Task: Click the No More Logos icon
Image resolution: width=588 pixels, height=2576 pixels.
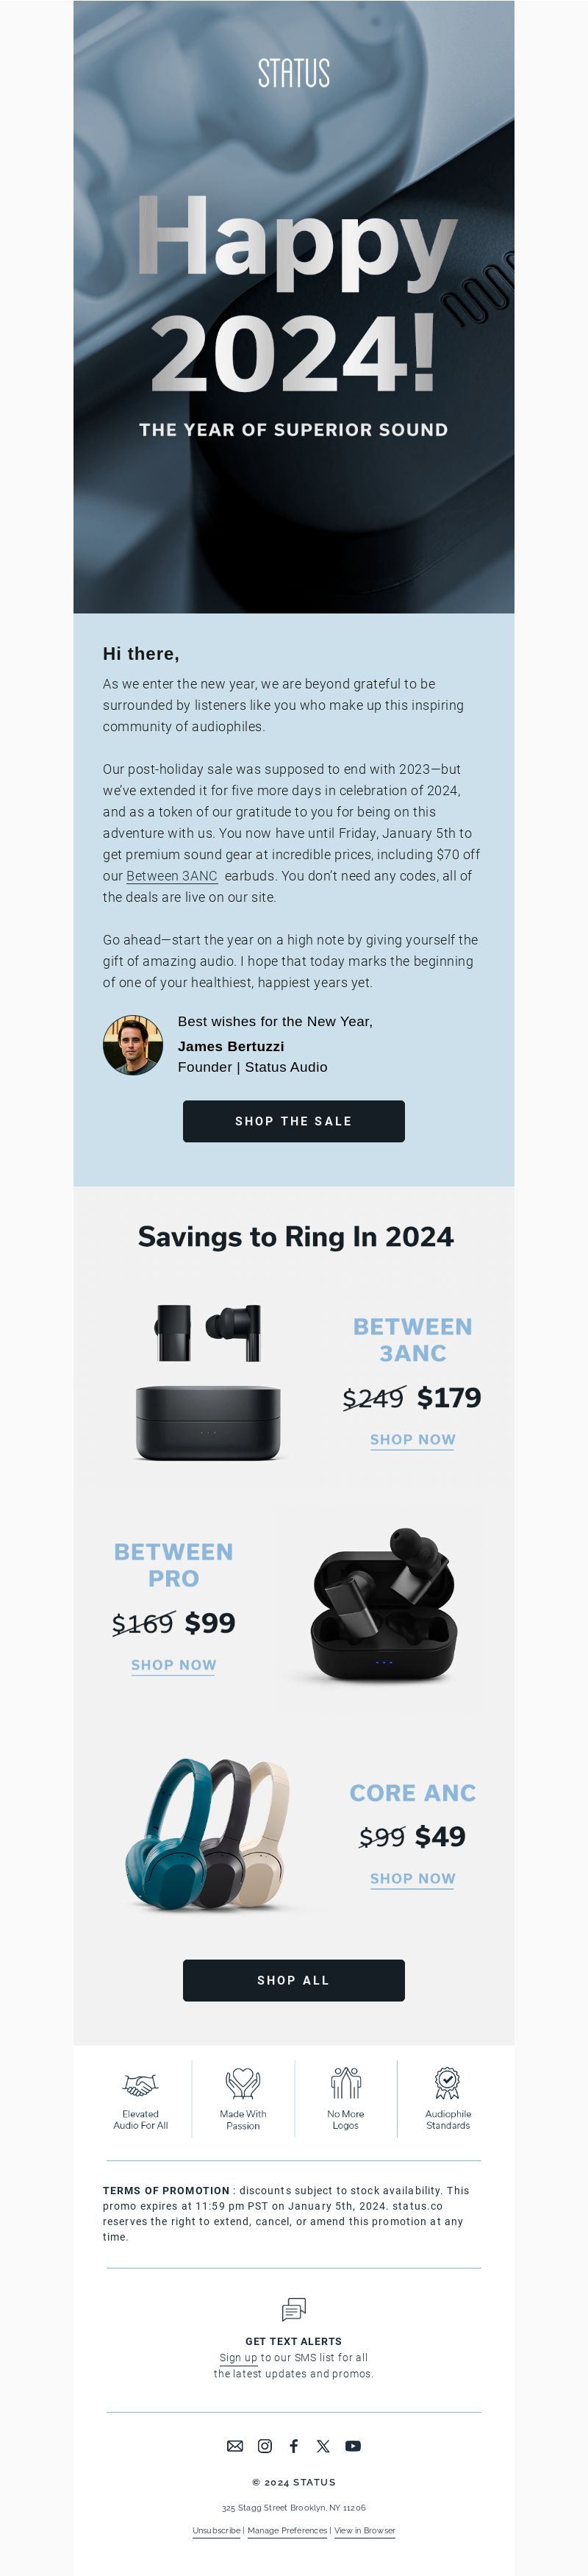Action: 346,2083
